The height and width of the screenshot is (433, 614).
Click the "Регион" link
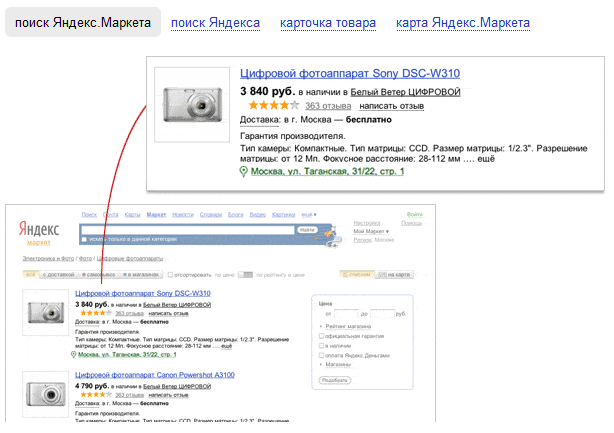click(x=363, y=240)
